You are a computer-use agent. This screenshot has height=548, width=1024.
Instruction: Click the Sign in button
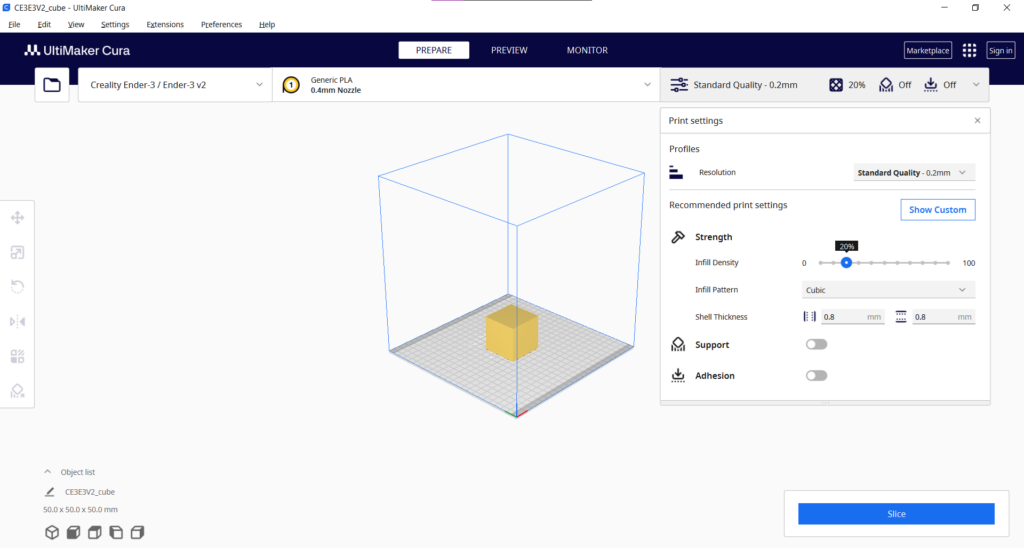click(1000, 50)
